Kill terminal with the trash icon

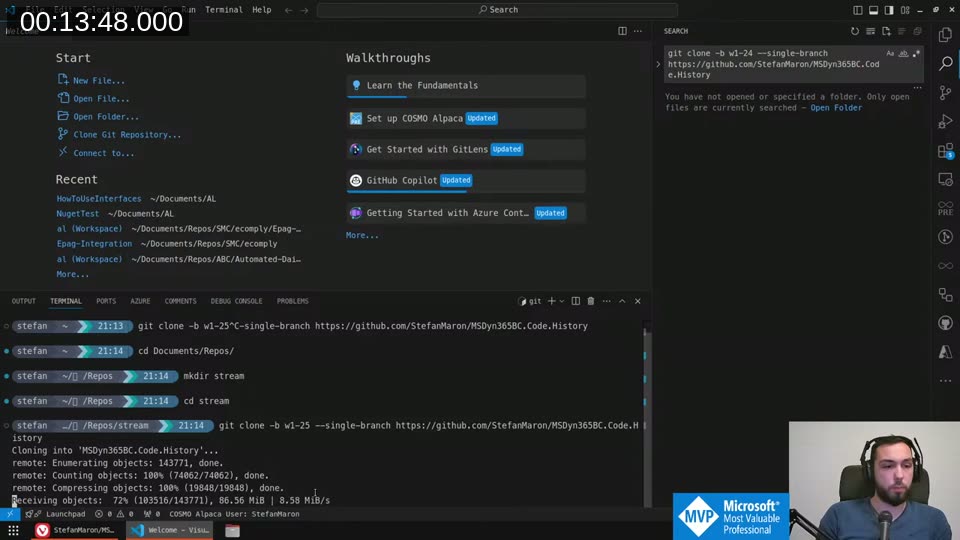tap(591, 301)
